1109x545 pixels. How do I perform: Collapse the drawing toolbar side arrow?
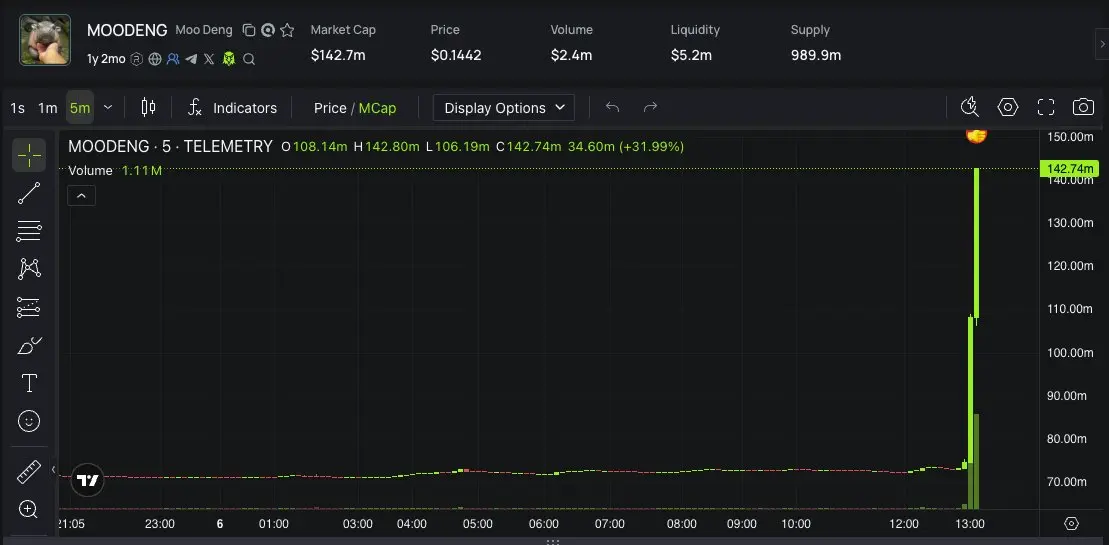click(x=53, y=469)
